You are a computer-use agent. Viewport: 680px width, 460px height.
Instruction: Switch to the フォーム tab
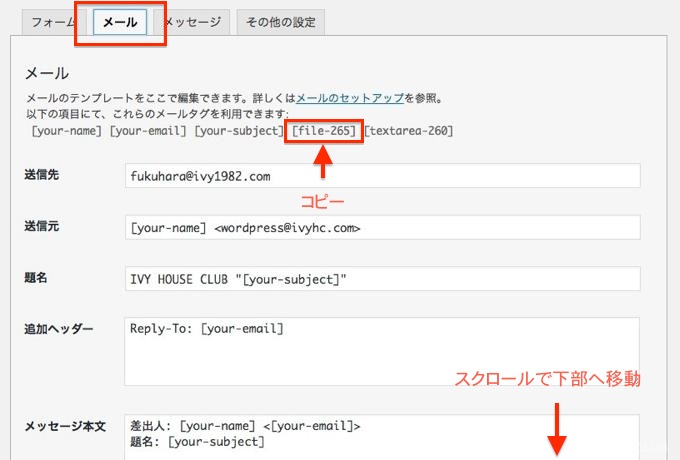click(x=52, y=22)
